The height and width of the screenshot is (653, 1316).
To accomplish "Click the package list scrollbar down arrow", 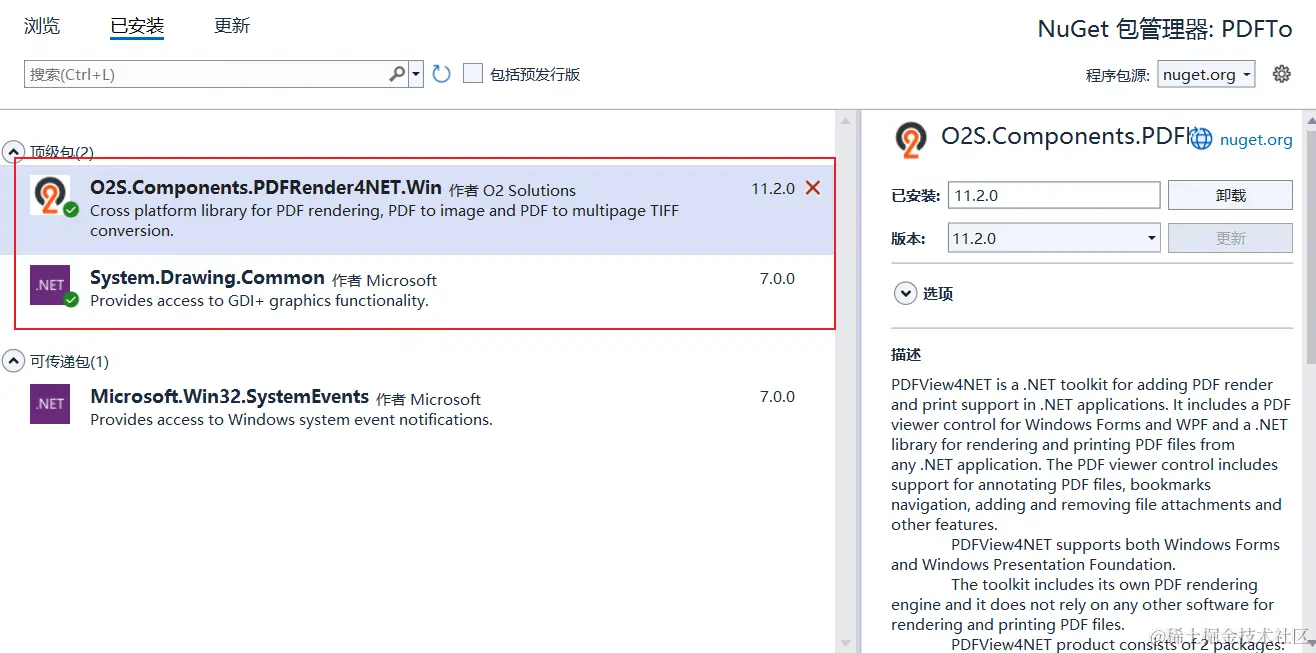I will click(847, 643).
